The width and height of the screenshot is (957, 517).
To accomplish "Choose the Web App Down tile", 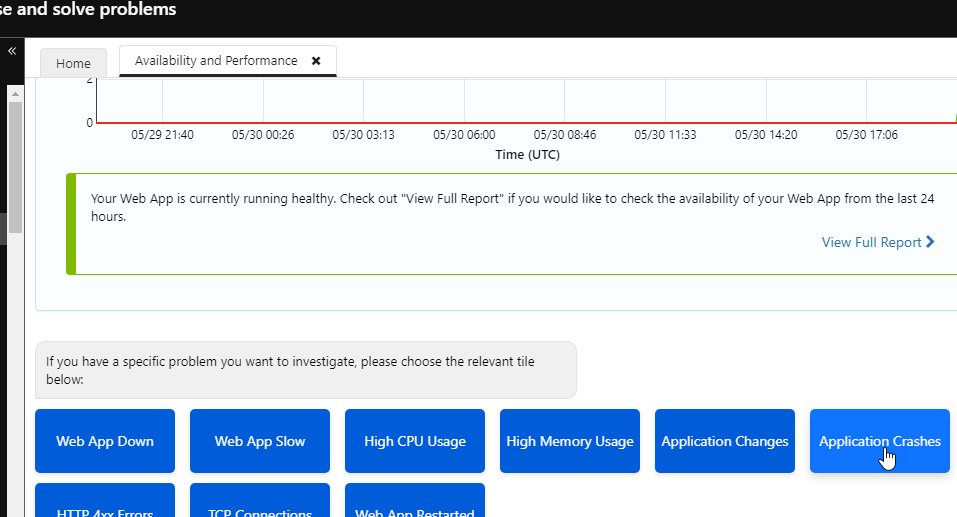I will point(105,441).
